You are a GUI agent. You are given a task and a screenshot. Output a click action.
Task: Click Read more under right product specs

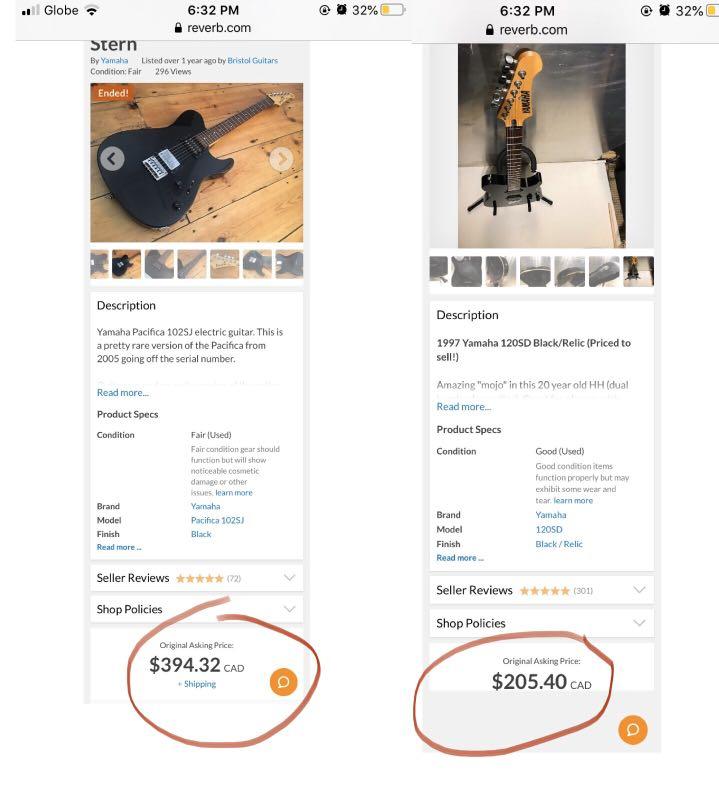coord(460,558)
